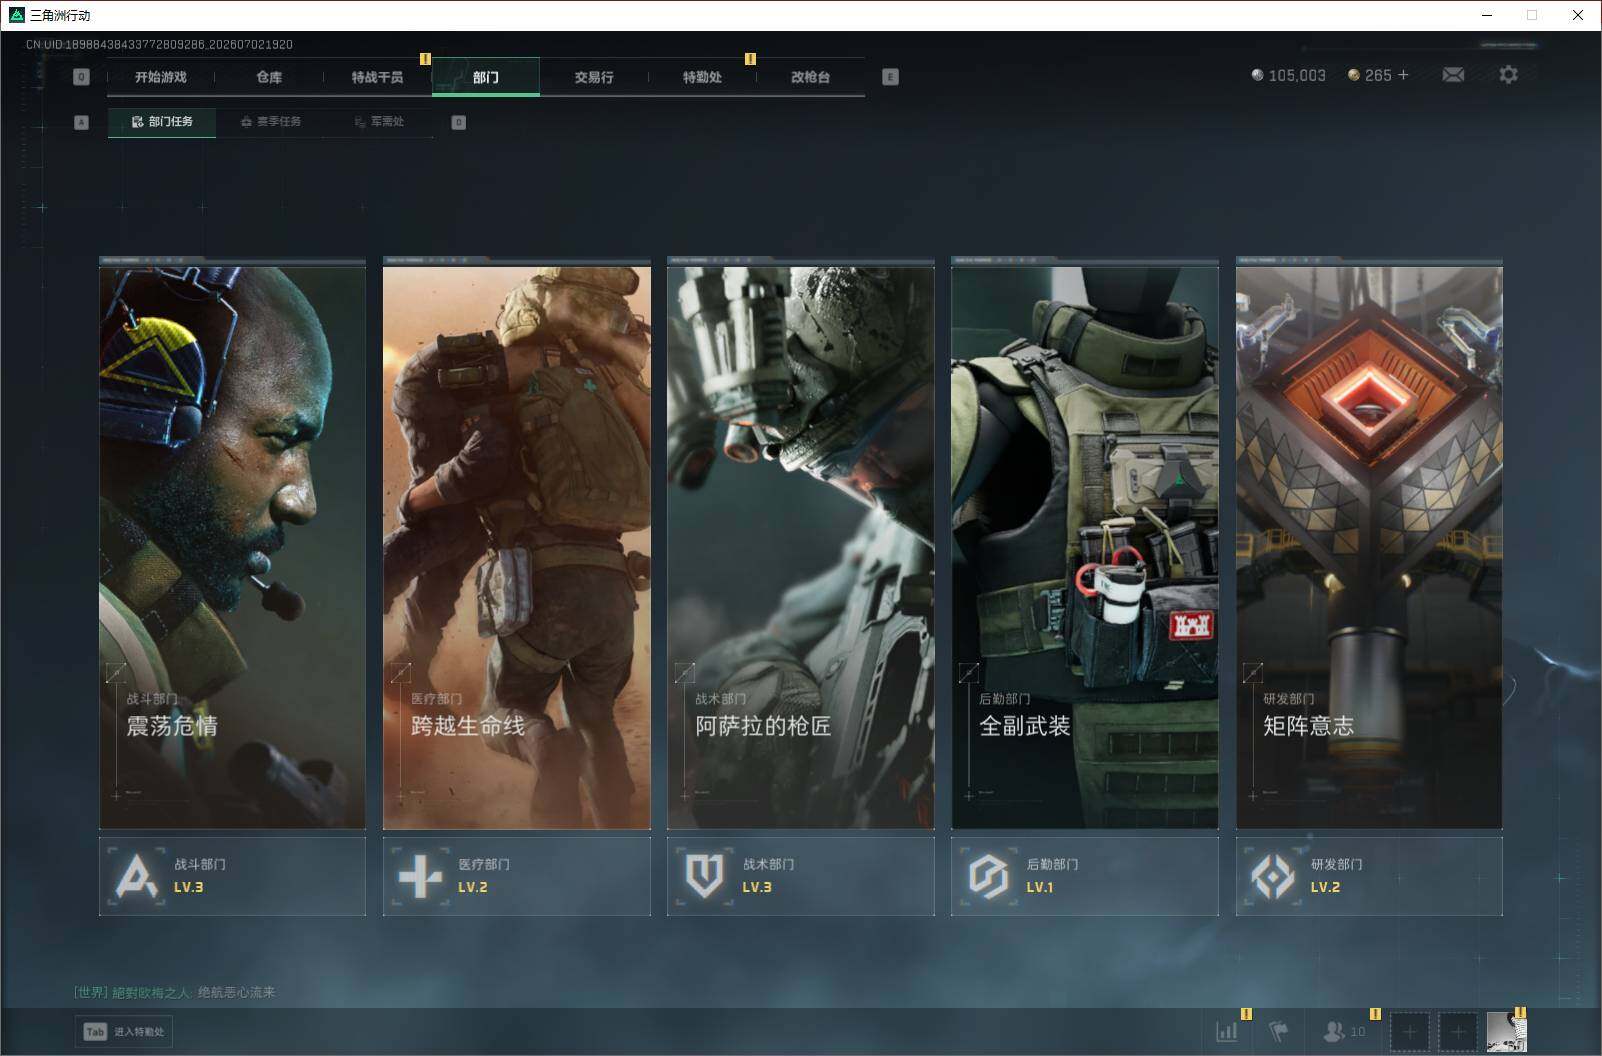
Task: Add currency with plus next to 265
Action: point(1403,75)
